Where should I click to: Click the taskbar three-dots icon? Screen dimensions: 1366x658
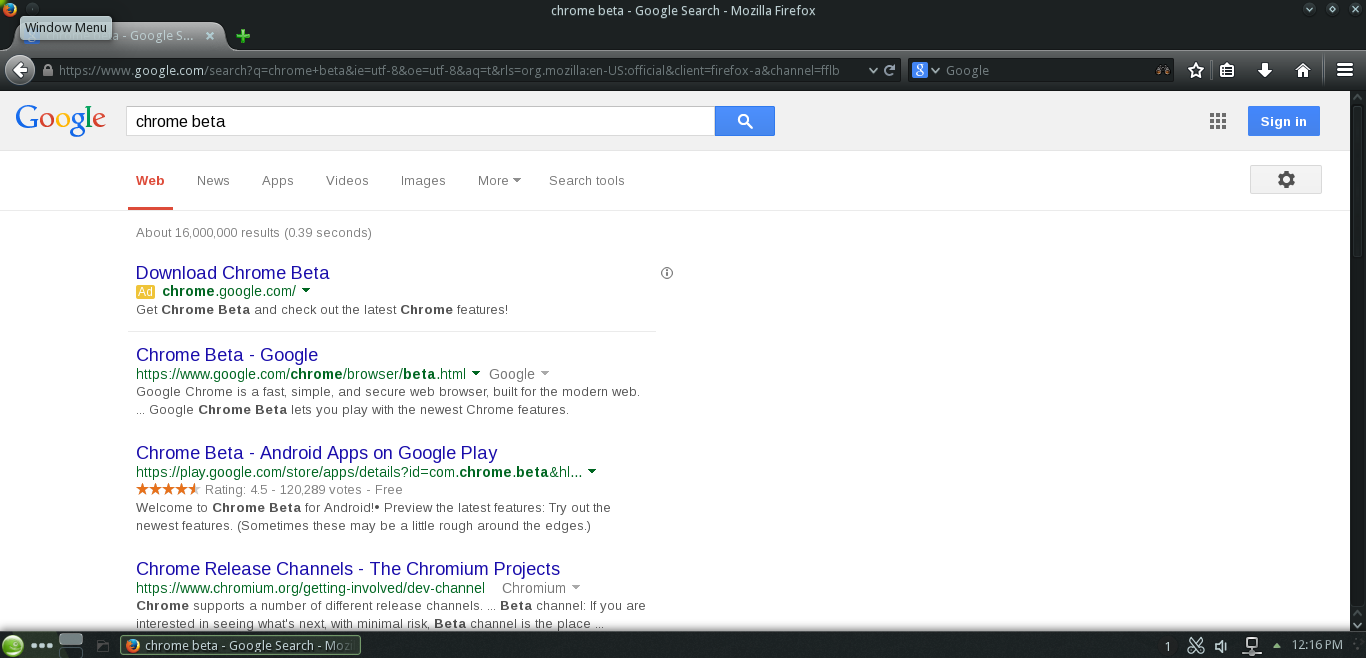tap(42, 646)
